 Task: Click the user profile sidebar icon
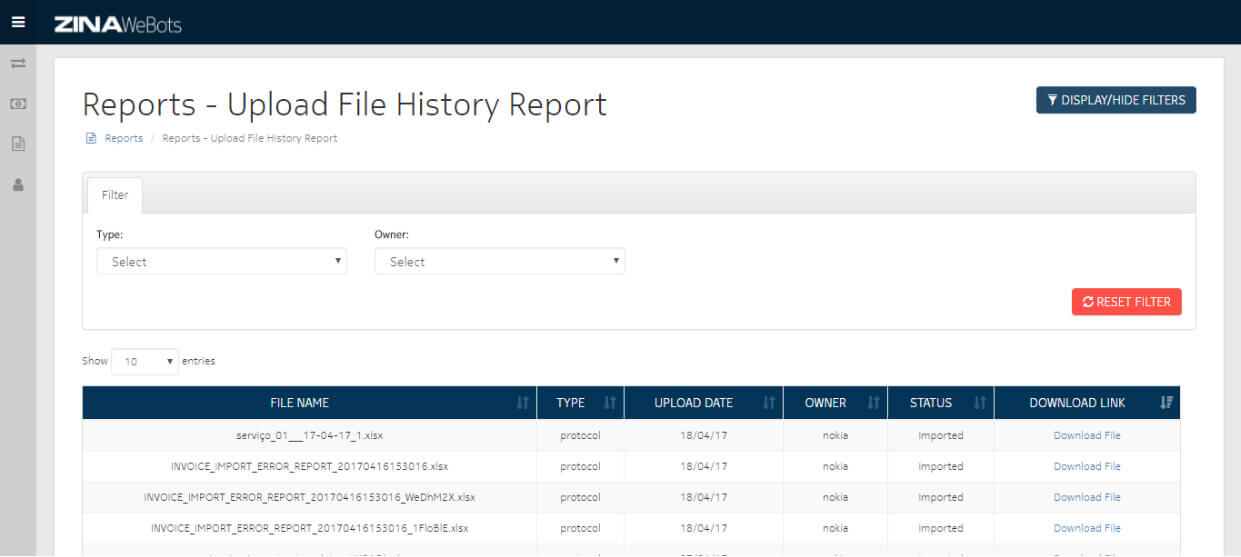pyautogui.click(x=18, y=185)
